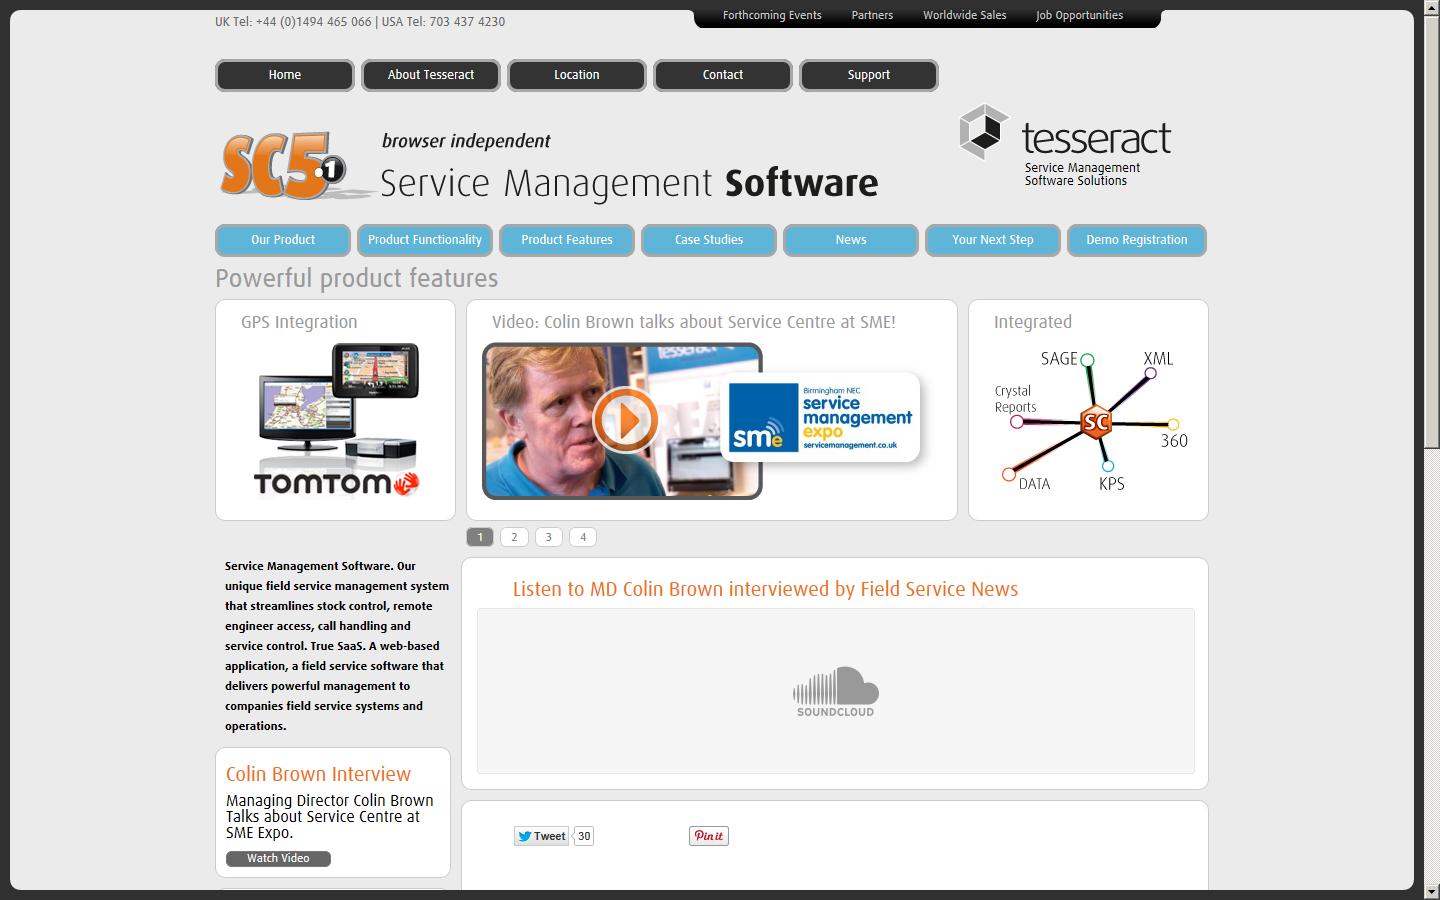The width and height of the screenshot is (1440, 900).
Task: Click the orange SC hub icon
Action: (x=1096, y=422)
